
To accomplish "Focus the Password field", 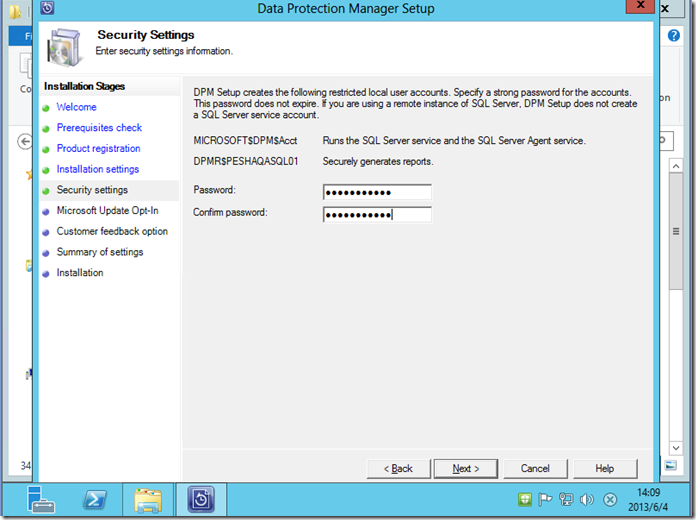I will (377, 192).
